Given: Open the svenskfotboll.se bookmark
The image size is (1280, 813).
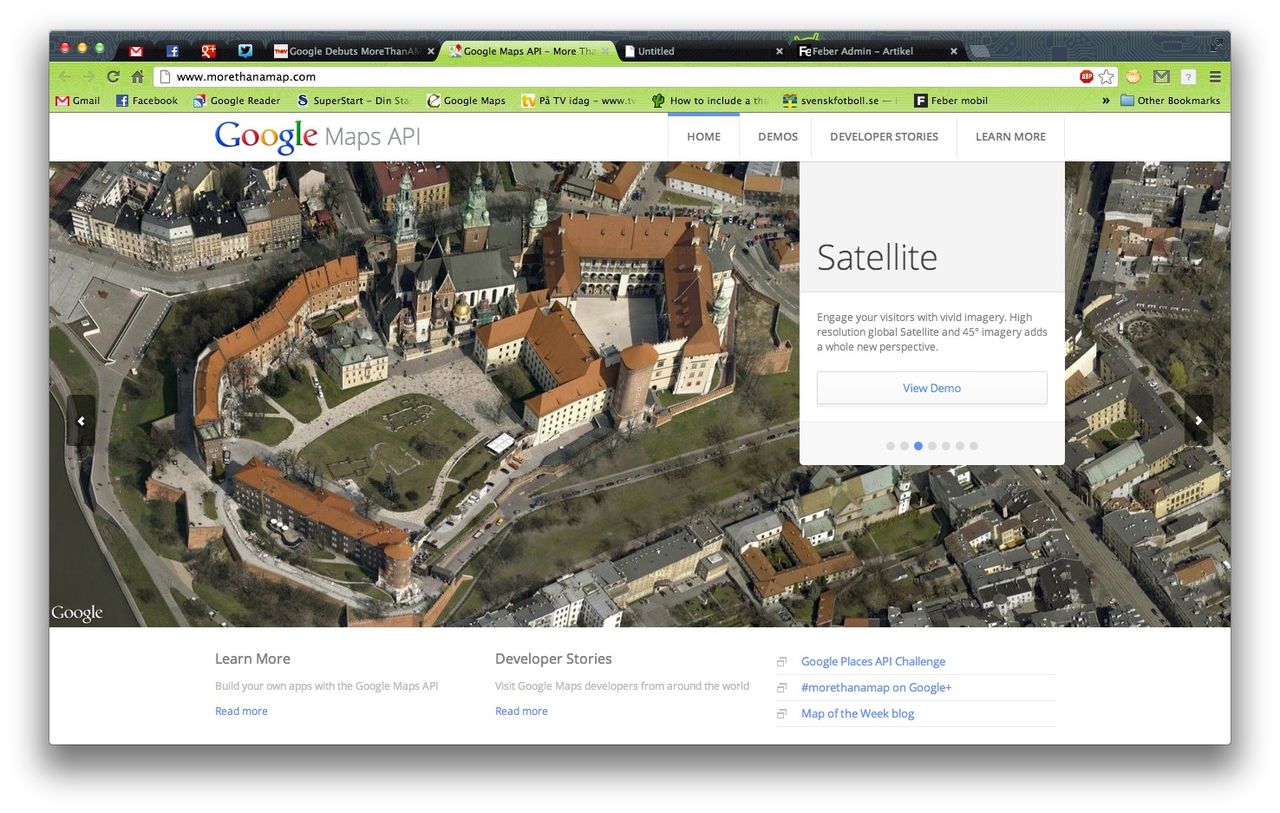Looking at the screenshot, I should point(840,100).
